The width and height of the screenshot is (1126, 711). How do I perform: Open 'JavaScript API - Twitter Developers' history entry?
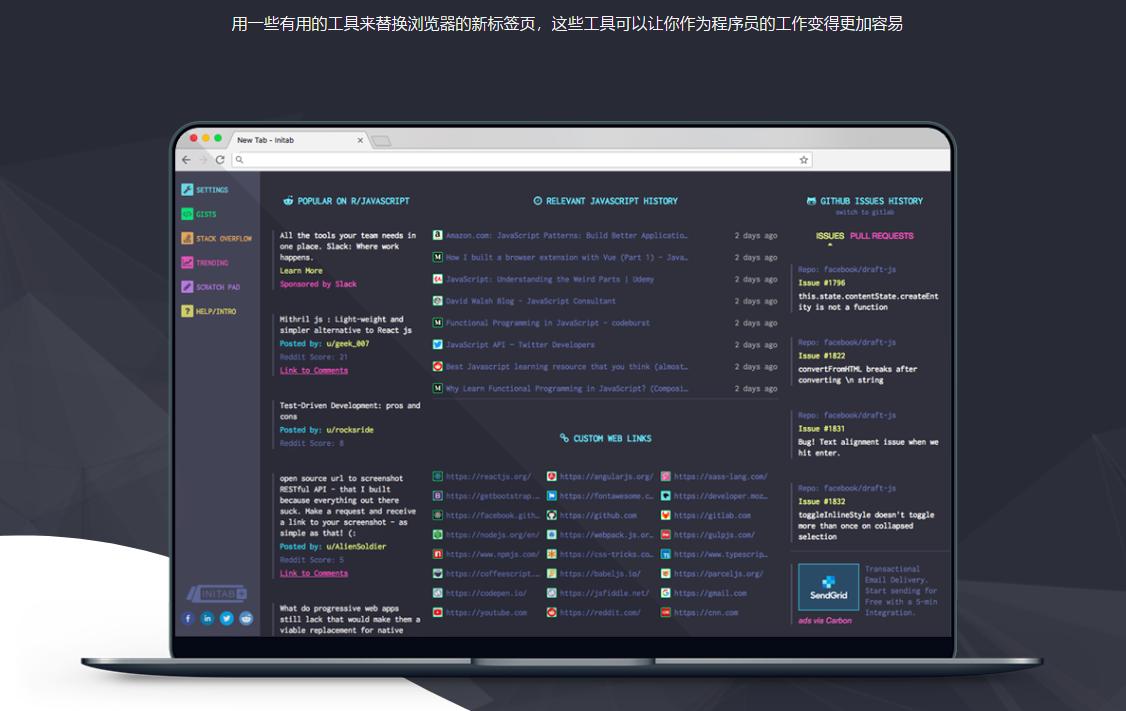[521, 345]
